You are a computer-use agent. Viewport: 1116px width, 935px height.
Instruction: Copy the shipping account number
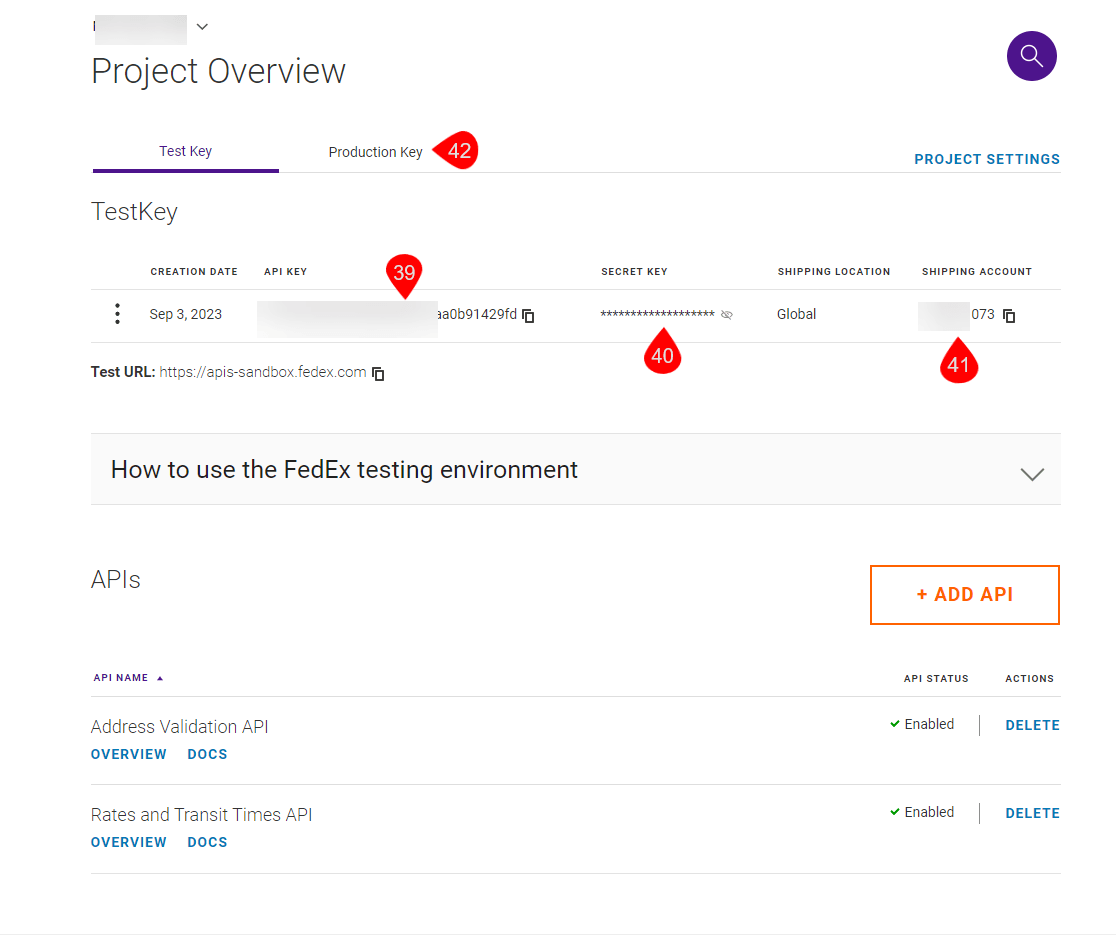coord(1009,316)
